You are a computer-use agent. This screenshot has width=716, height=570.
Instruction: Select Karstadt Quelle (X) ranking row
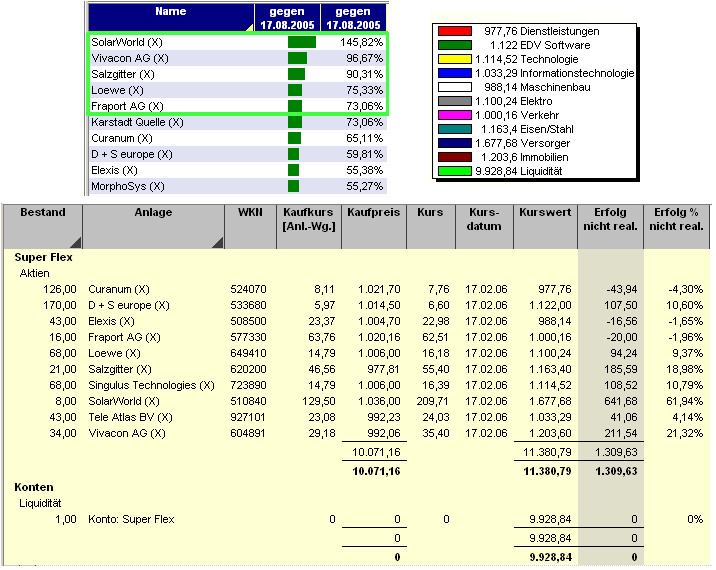(237, 122)
